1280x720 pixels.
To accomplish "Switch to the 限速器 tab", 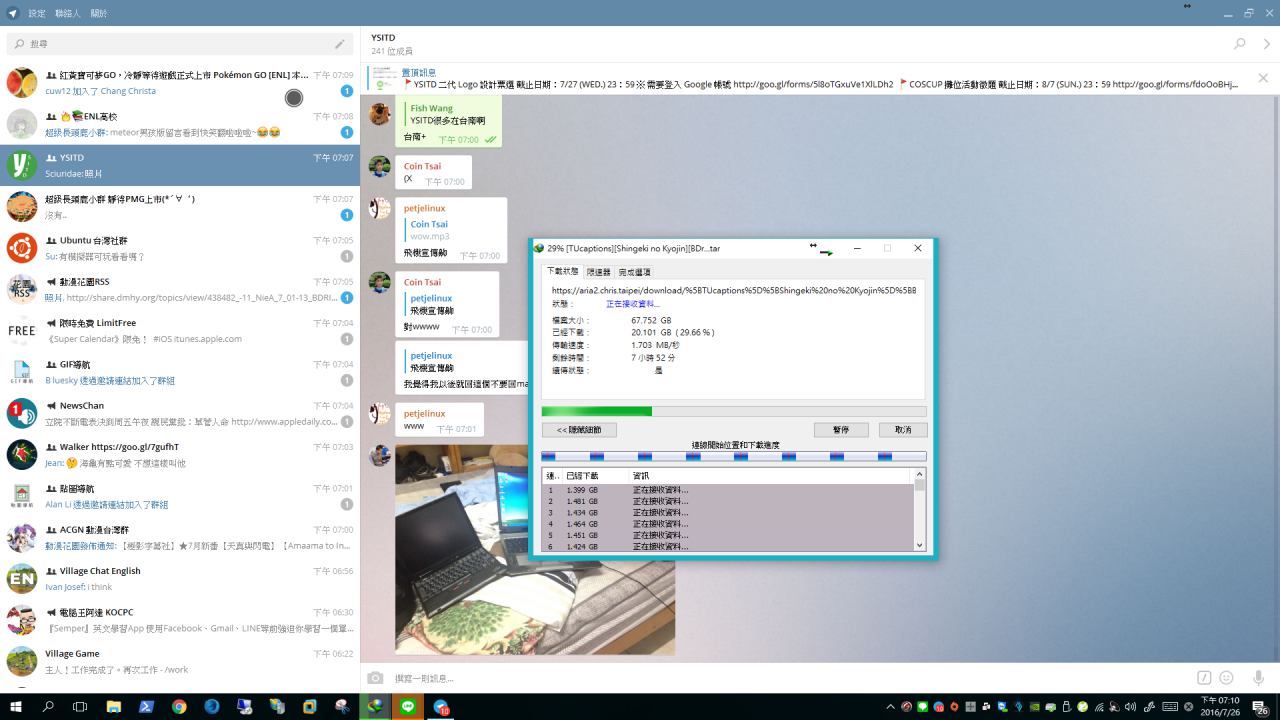I will [598, 272].
